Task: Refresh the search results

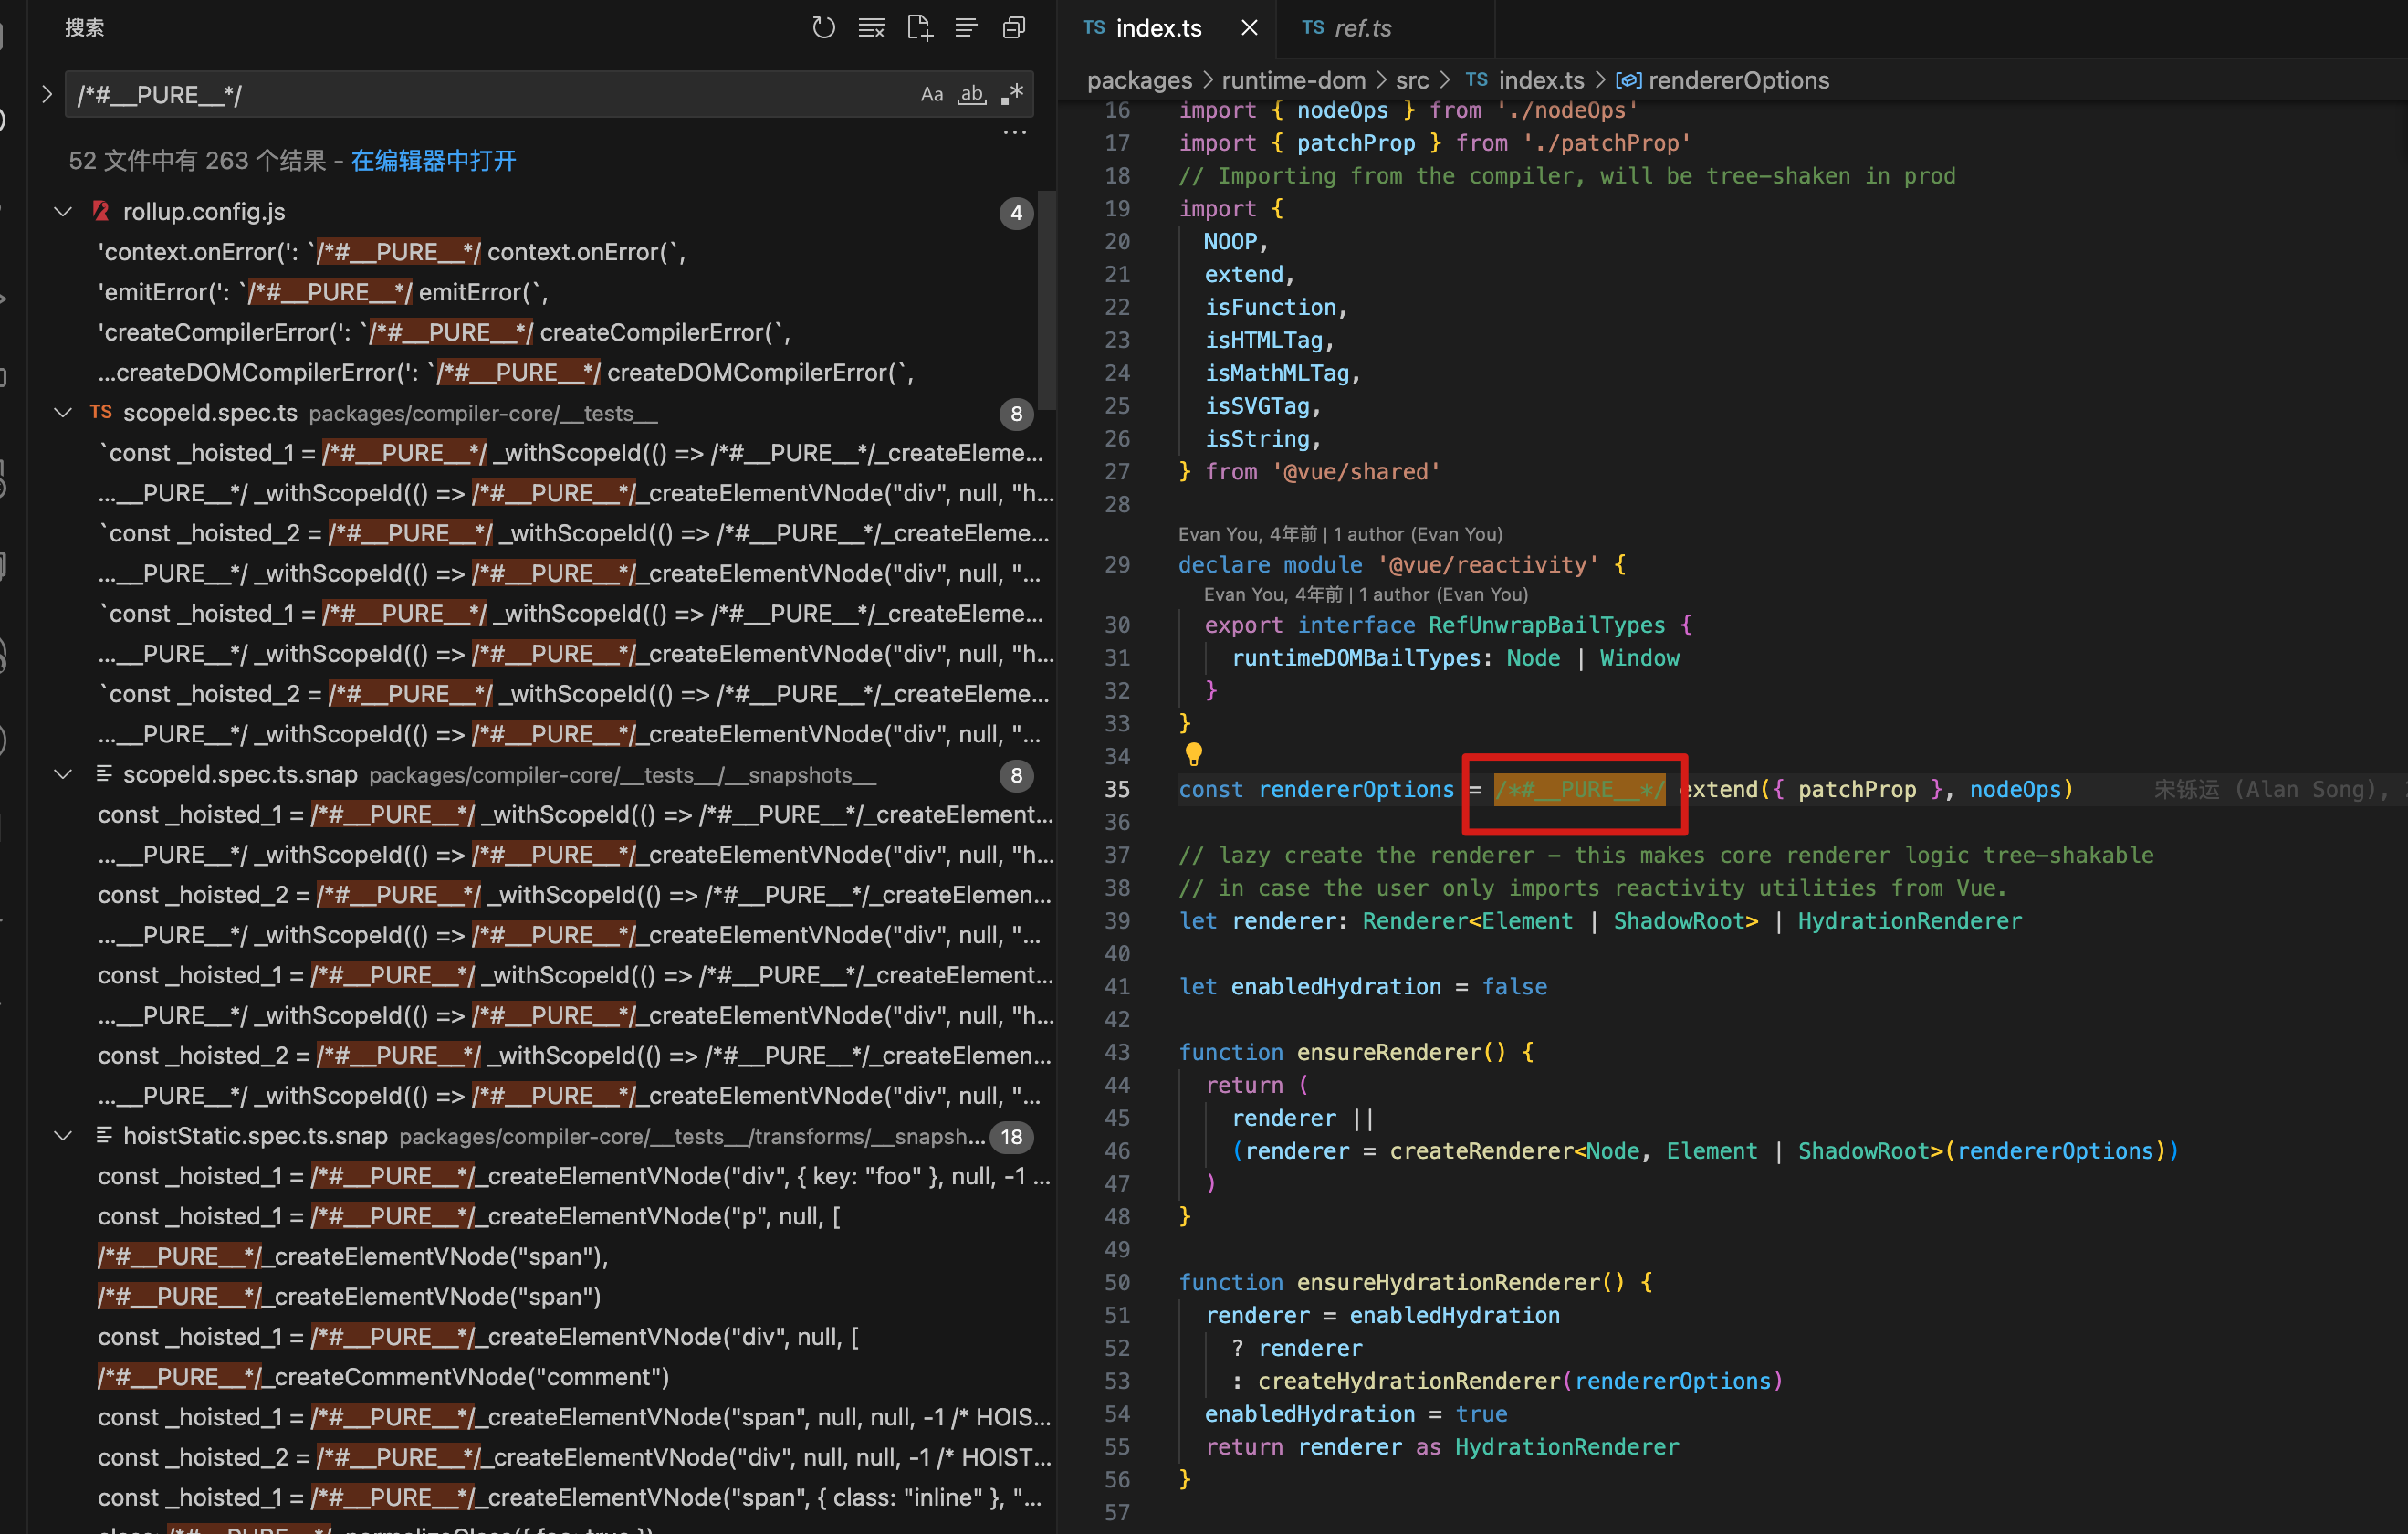Action: tap(823, 28)
